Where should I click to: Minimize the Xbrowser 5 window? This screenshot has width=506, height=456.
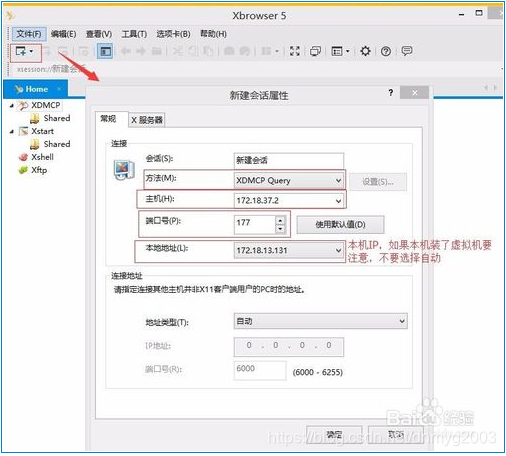pyautogui.click(x=462, y=15)
